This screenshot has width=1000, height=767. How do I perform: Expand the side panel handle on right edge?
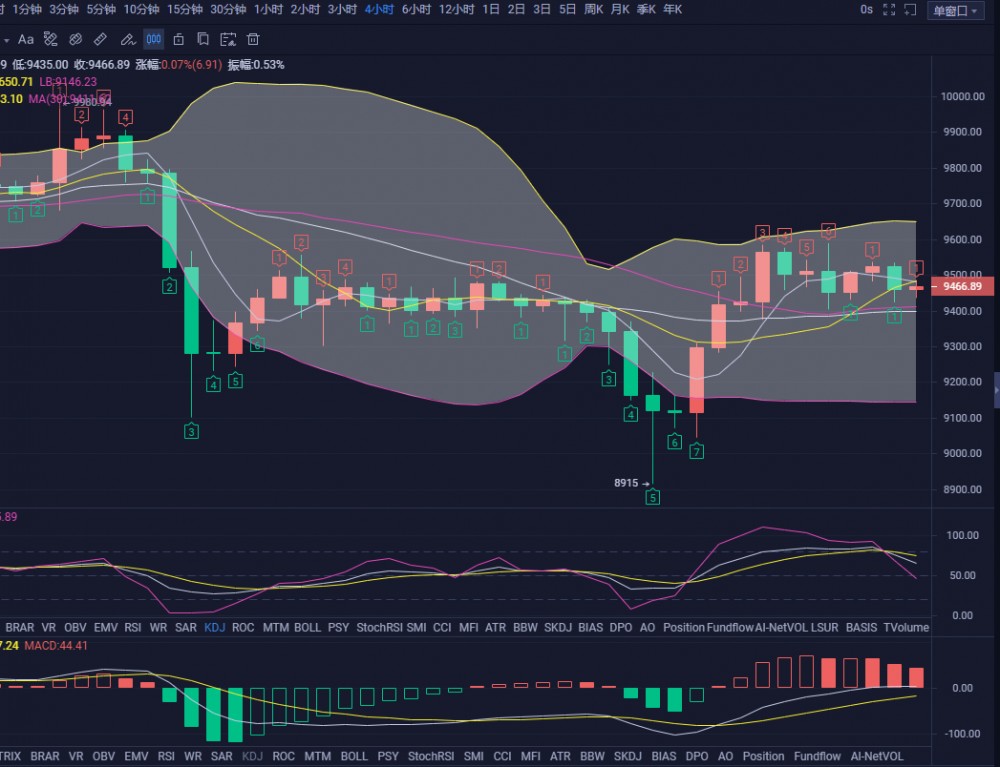[995, 390]
